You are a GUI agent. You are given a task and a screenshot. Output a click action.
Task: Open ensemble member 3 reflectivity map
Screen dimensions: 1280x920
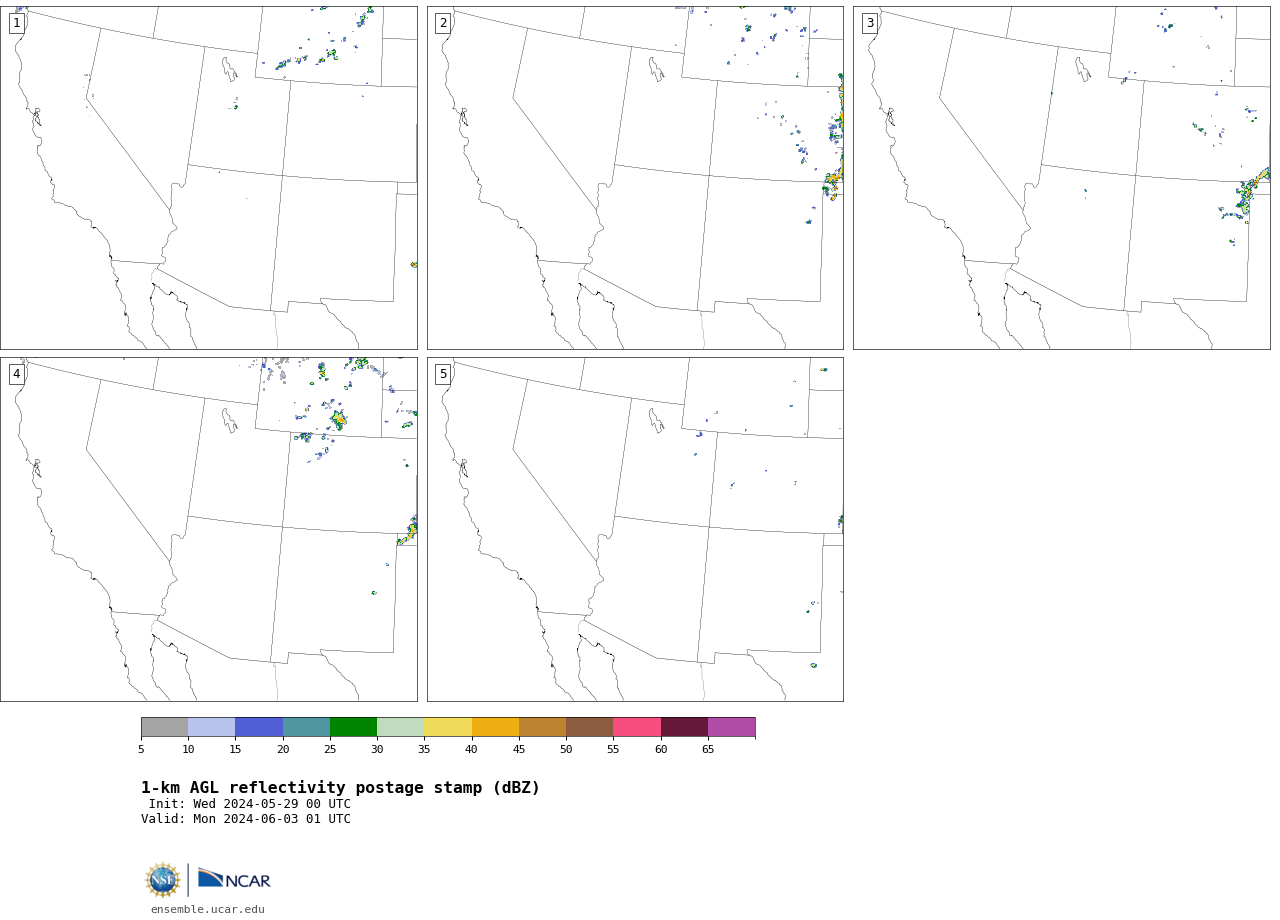1062,178
